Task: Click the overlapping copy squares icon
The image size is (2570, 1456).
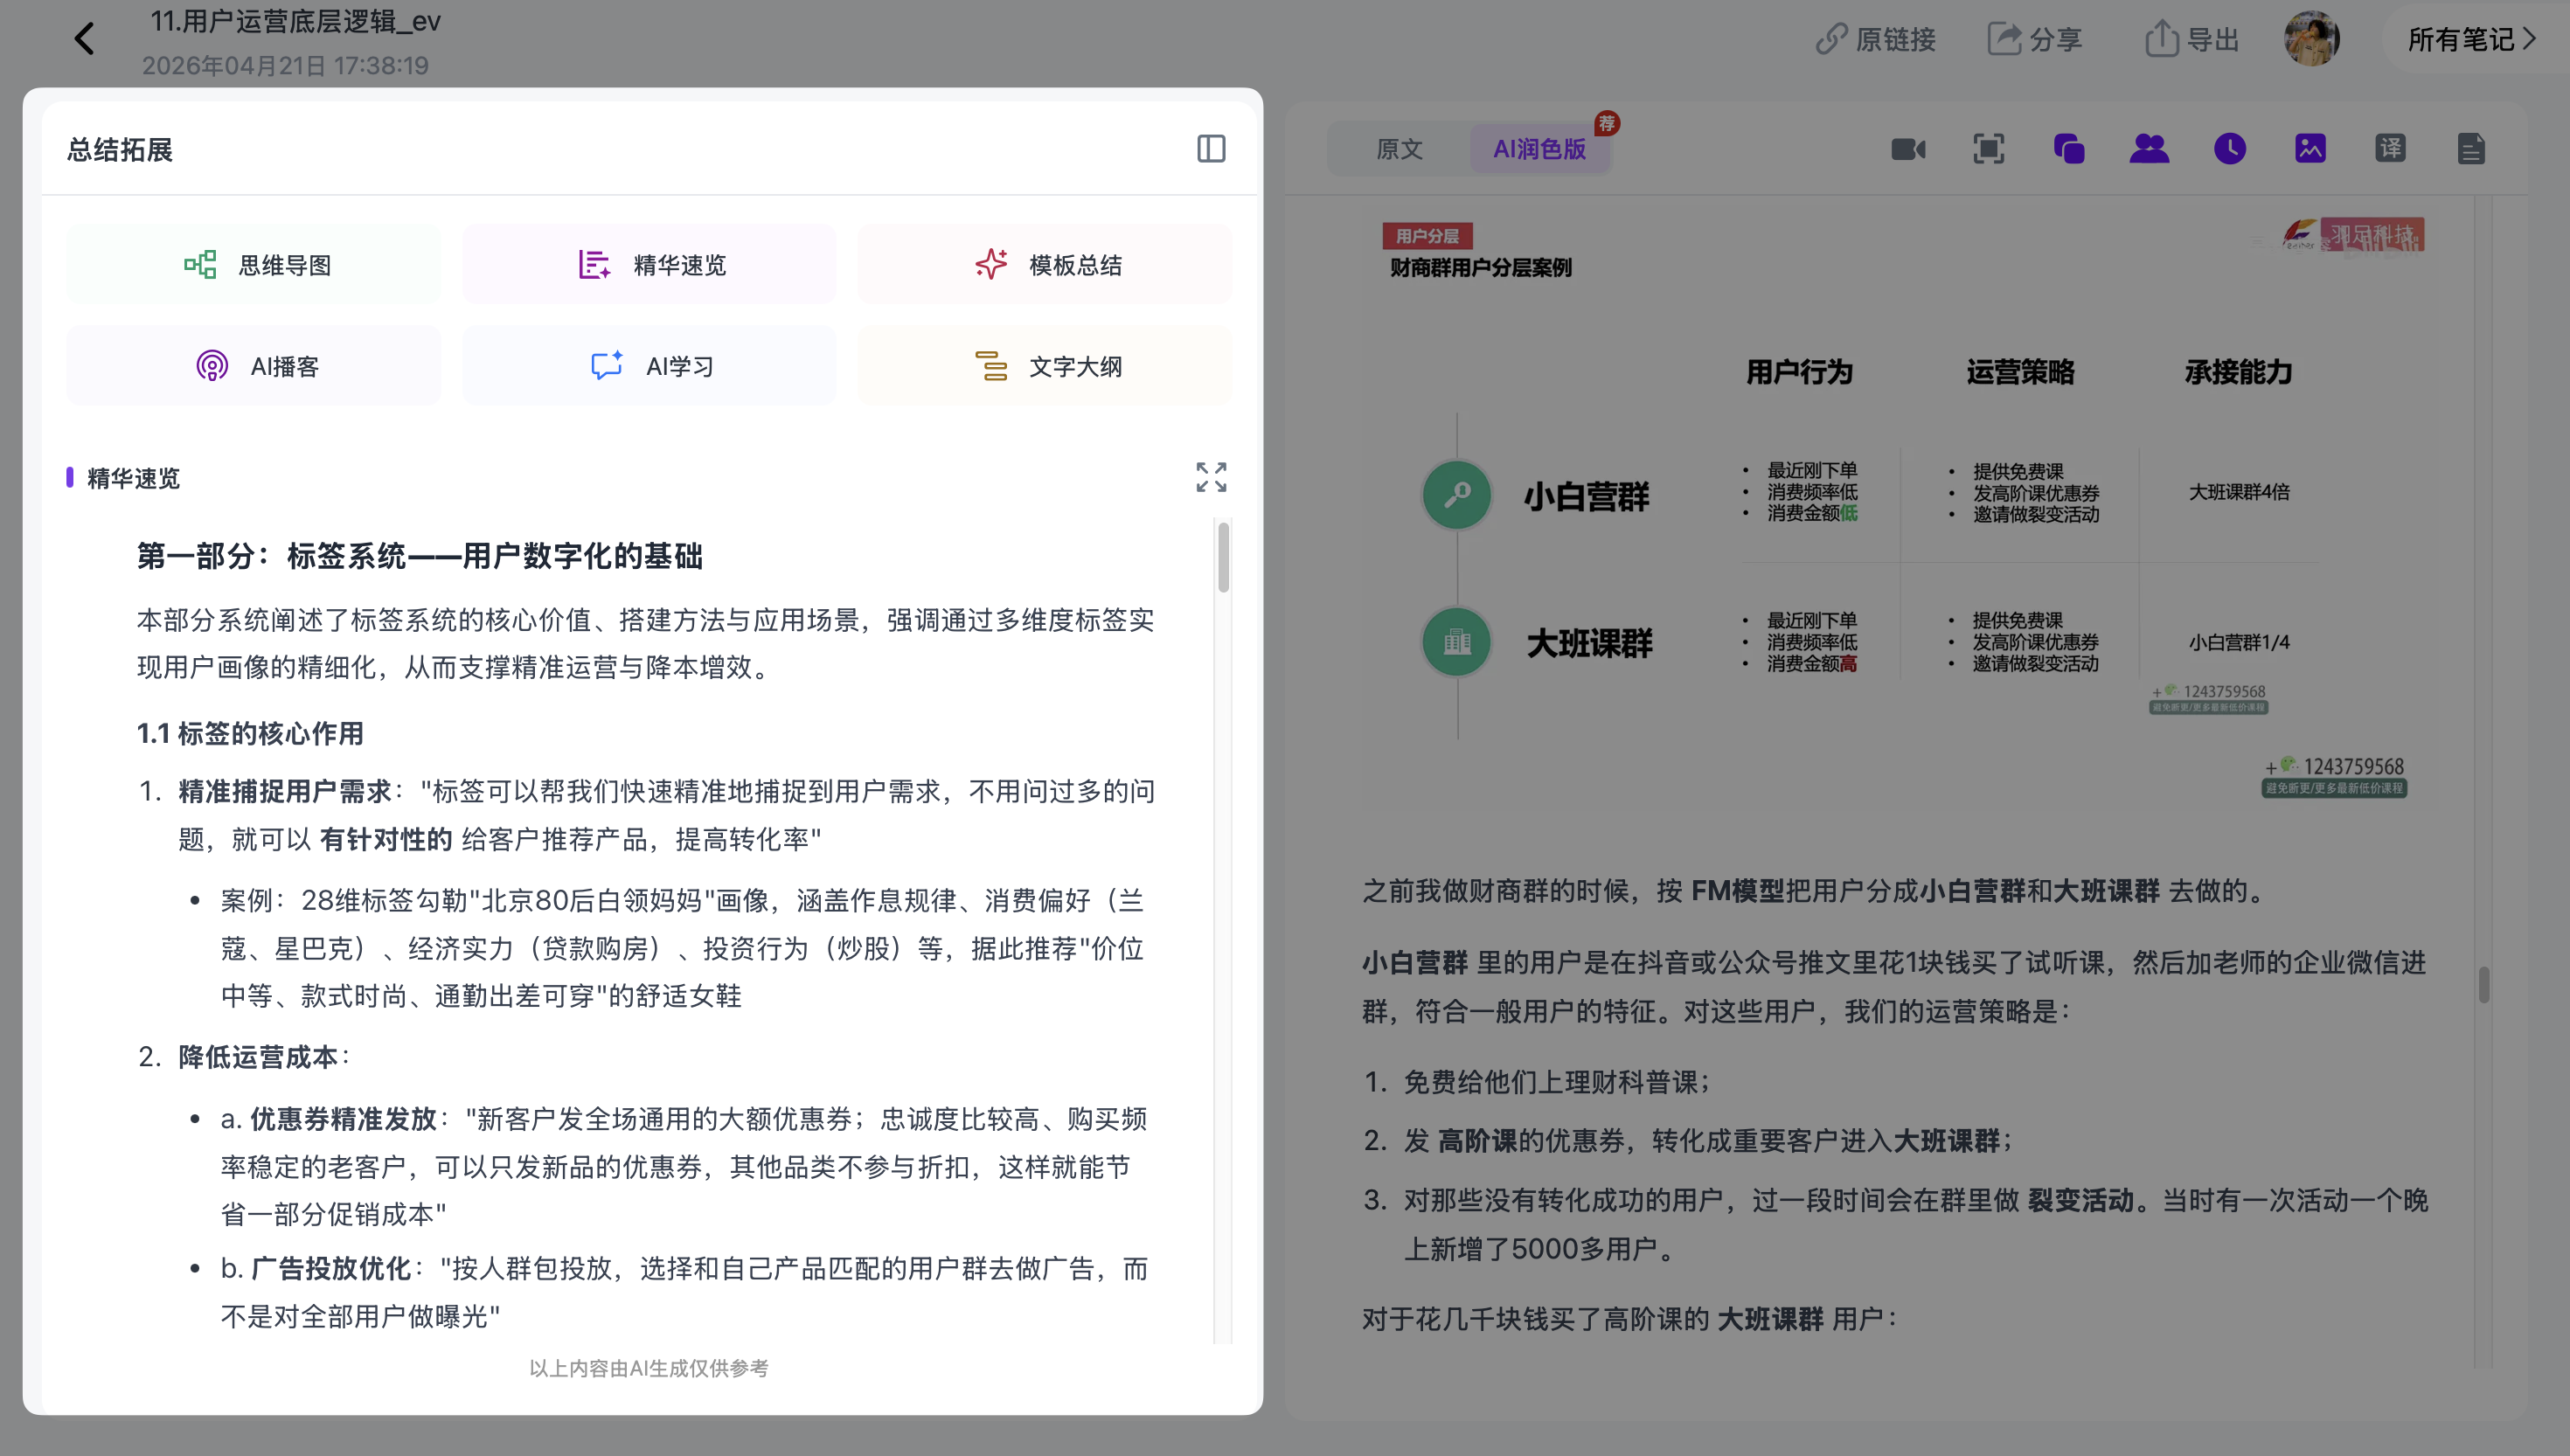Action: 2069,149
